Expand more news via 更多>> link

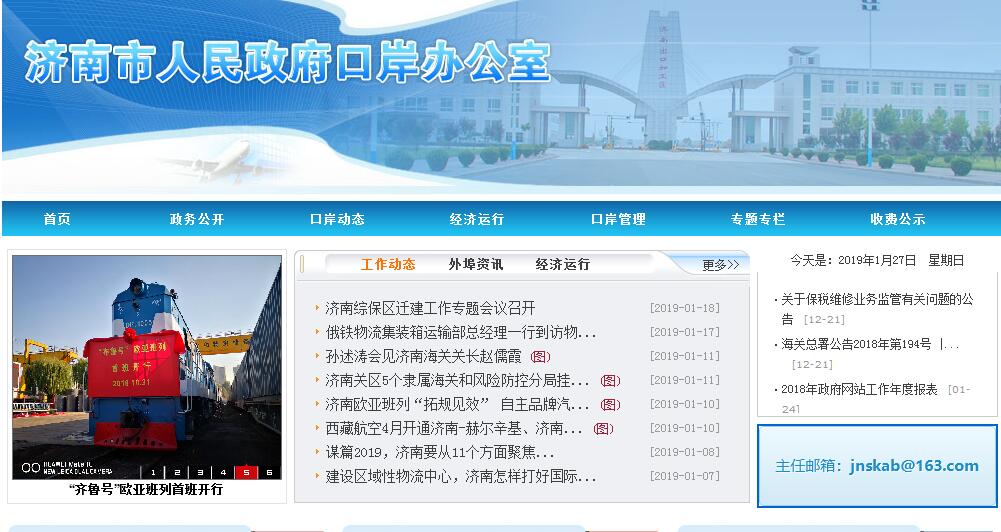pyautogui.click(x=720, y=265)
